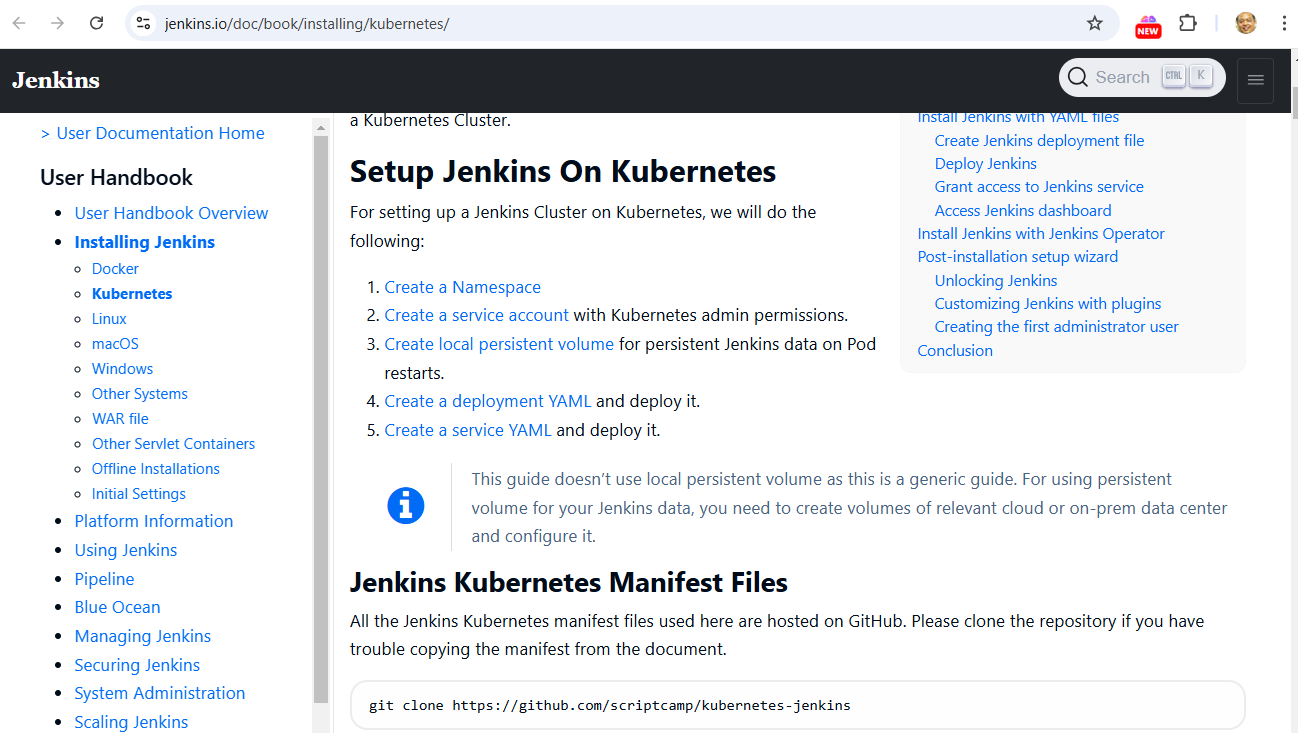
Task: Jump to Conclusion in contents
Action: 955,351
